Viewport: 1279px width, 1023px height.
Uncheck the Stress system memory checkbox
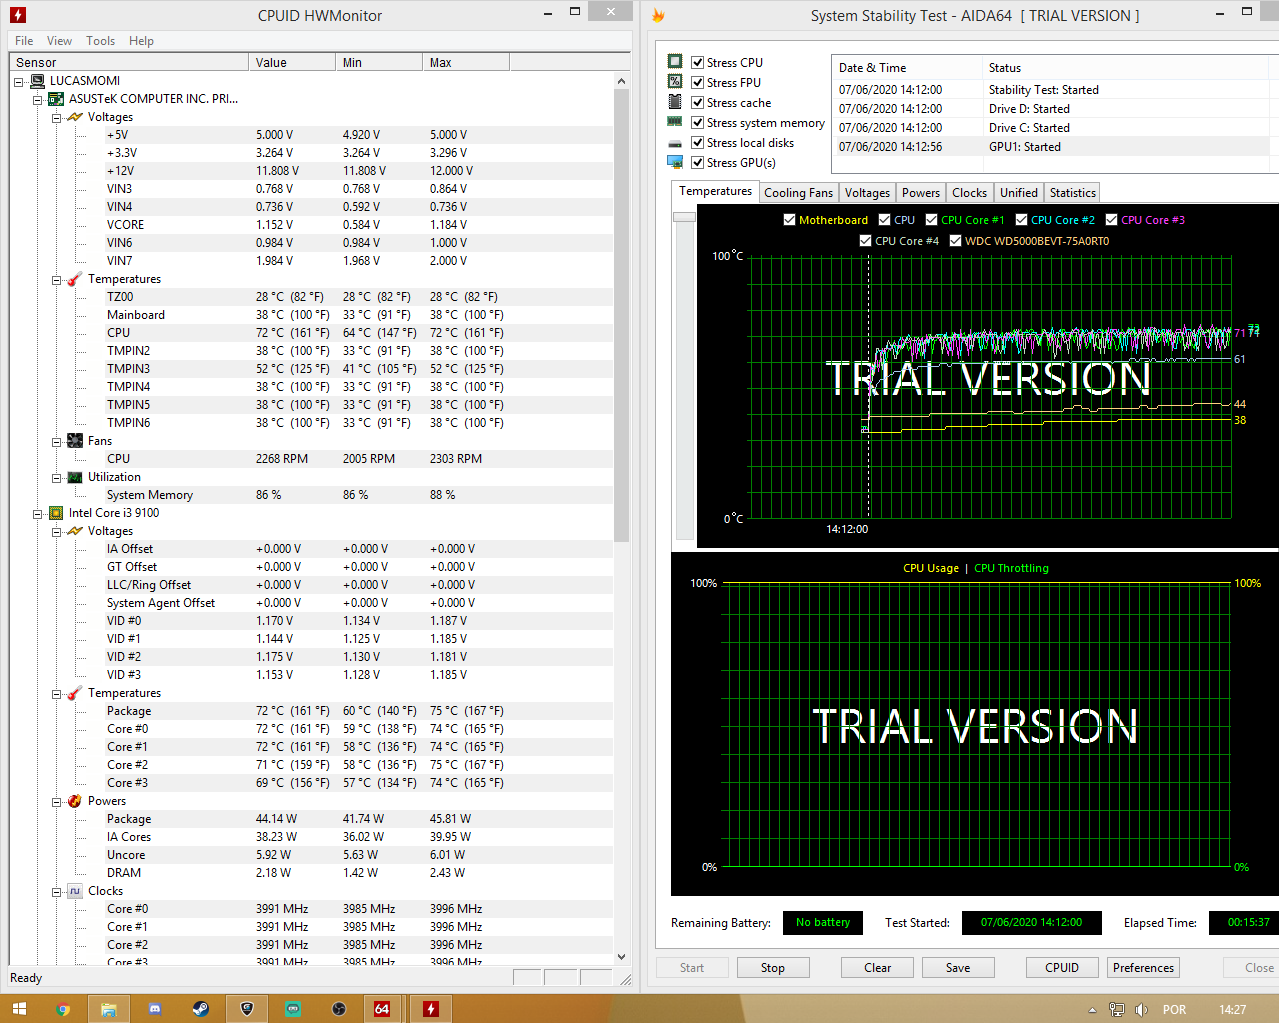point(698,122)
